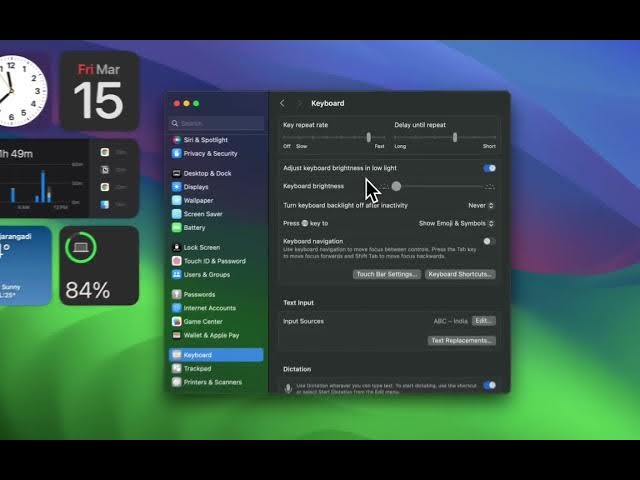Viewport: 640px width, 480px height.
Task: Click the Wallpaper sidebar icon
Action: pos(176,200)
